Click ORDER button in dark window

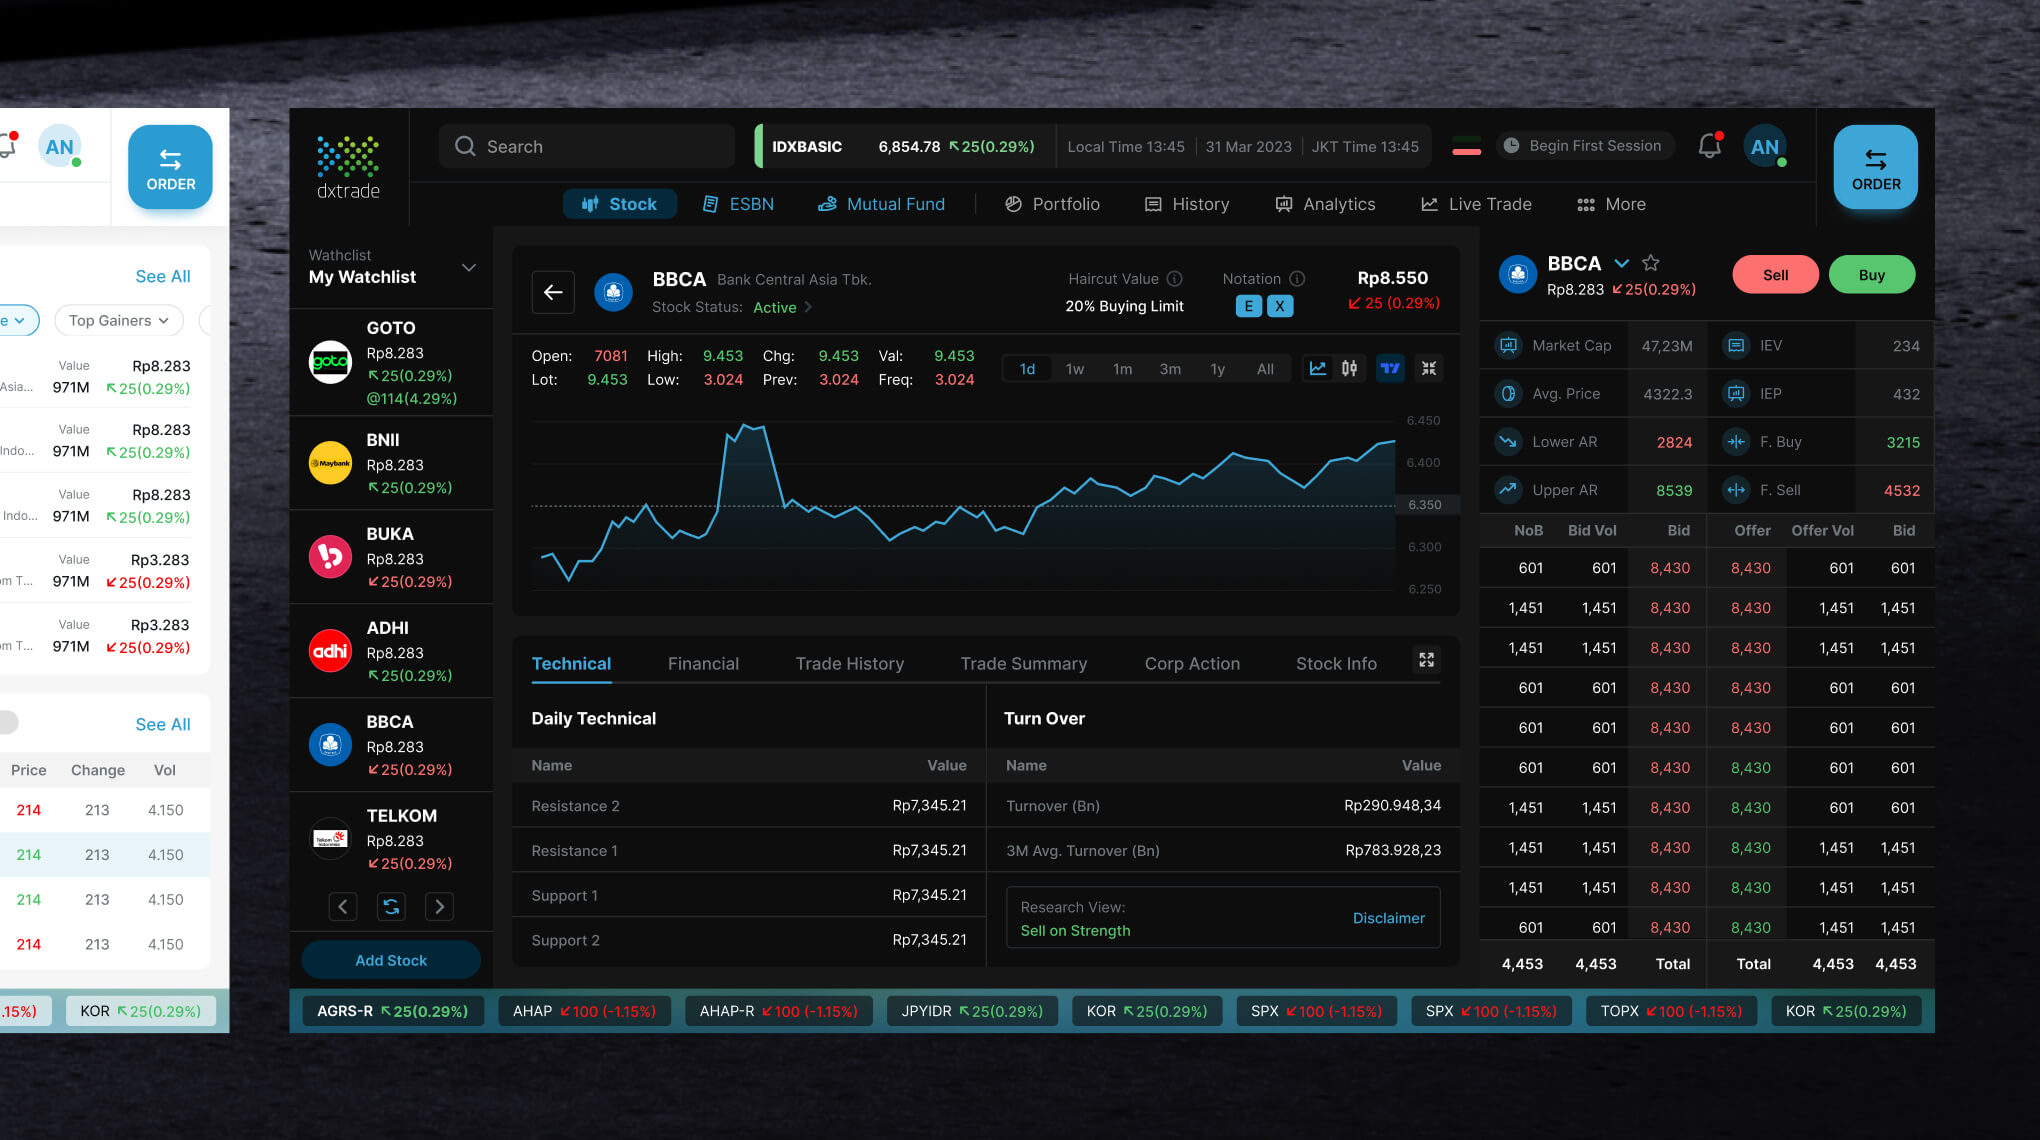[1875, 167]
